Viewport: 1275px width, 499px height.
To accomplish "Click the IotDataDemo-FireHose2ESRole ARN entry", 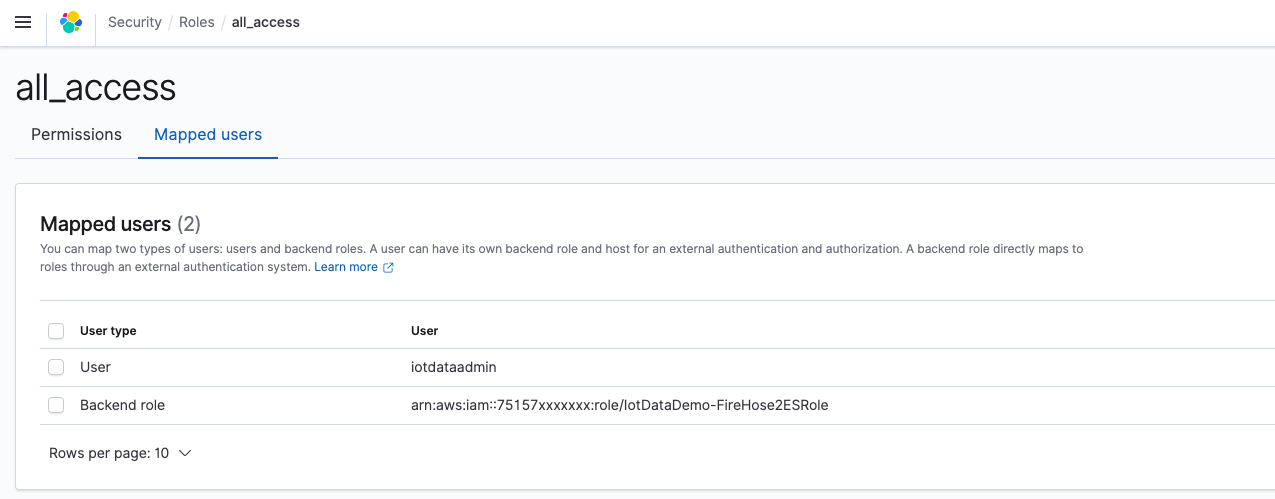I will click(620, 405).
